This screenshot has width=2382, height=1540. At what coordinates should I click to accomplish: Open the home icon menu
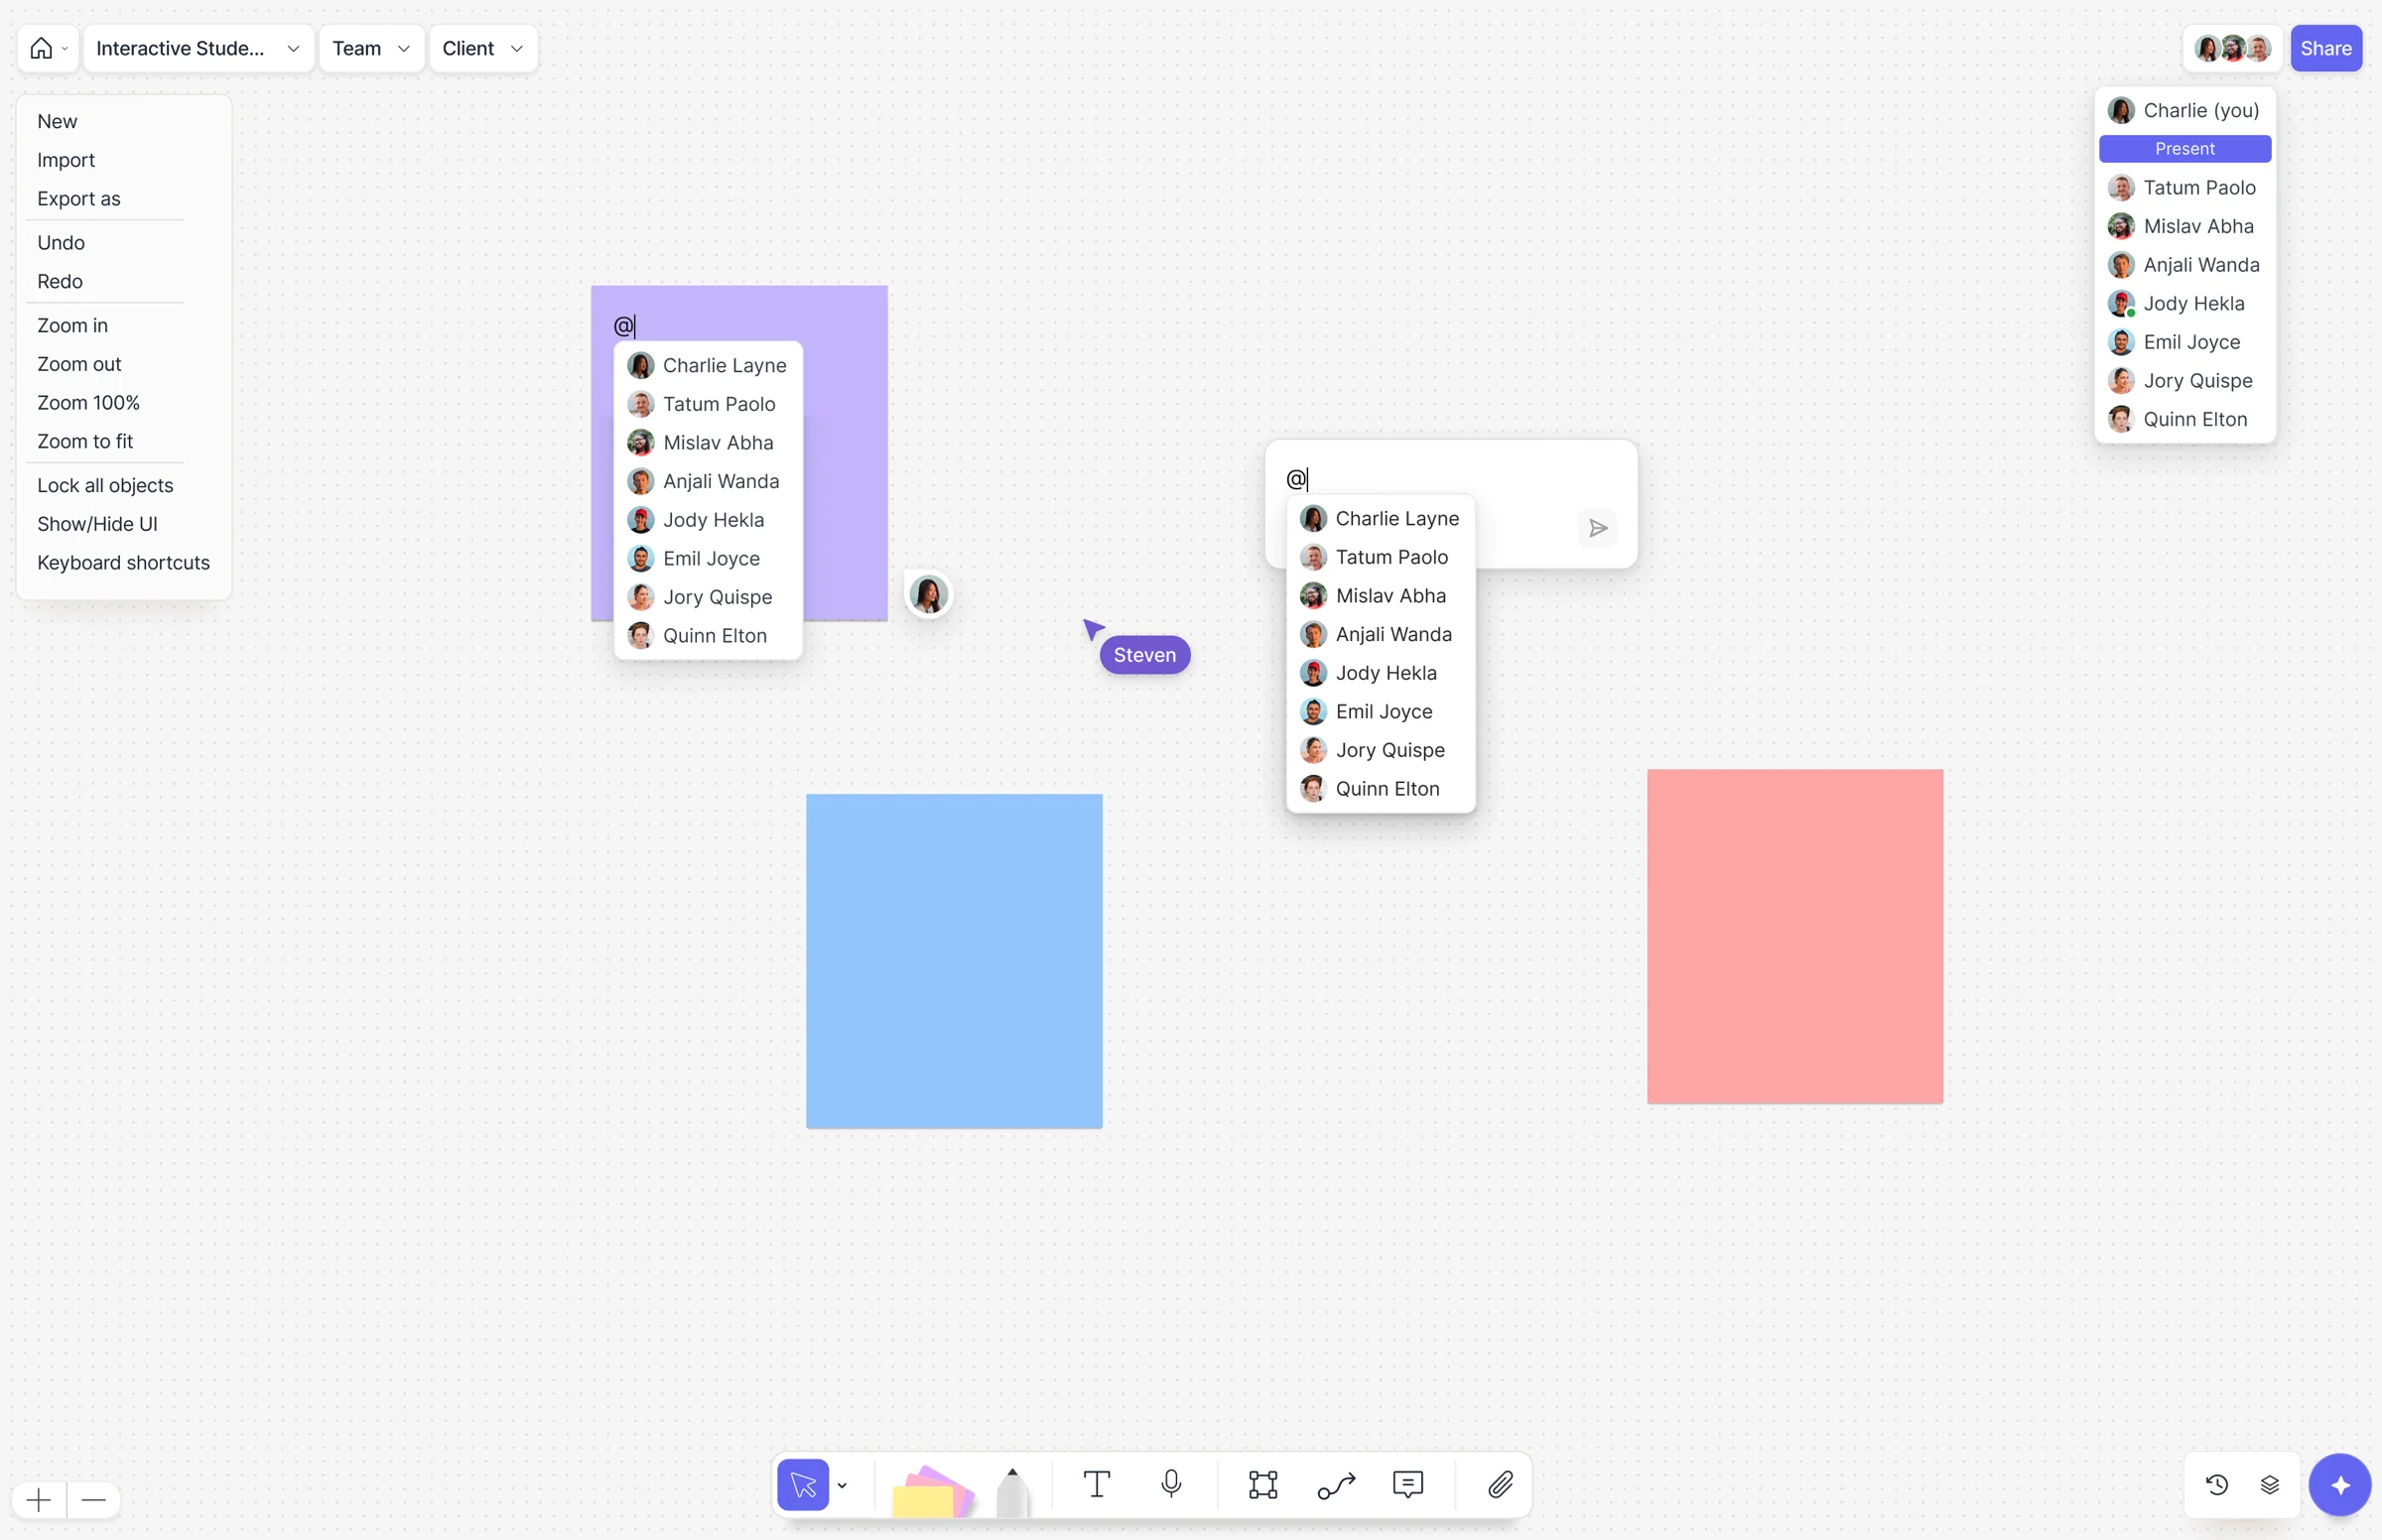pos(47,48)
